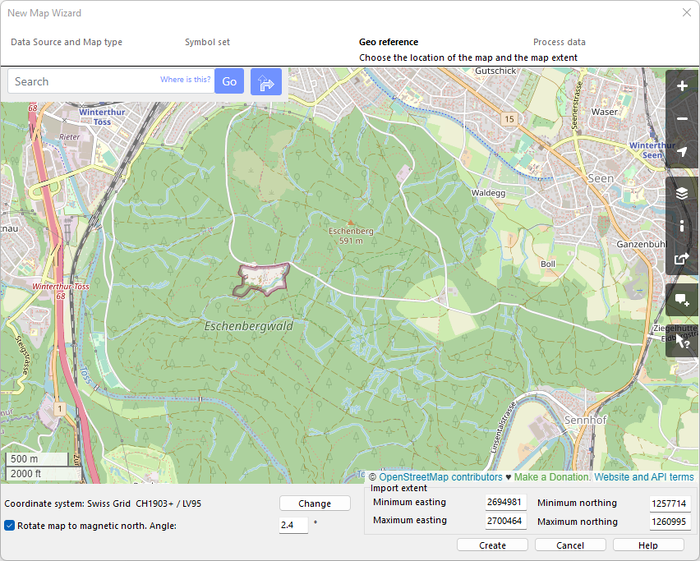This screenshot has width=700, height=561.
Task: Click the Create button
Action: (492, 545)
